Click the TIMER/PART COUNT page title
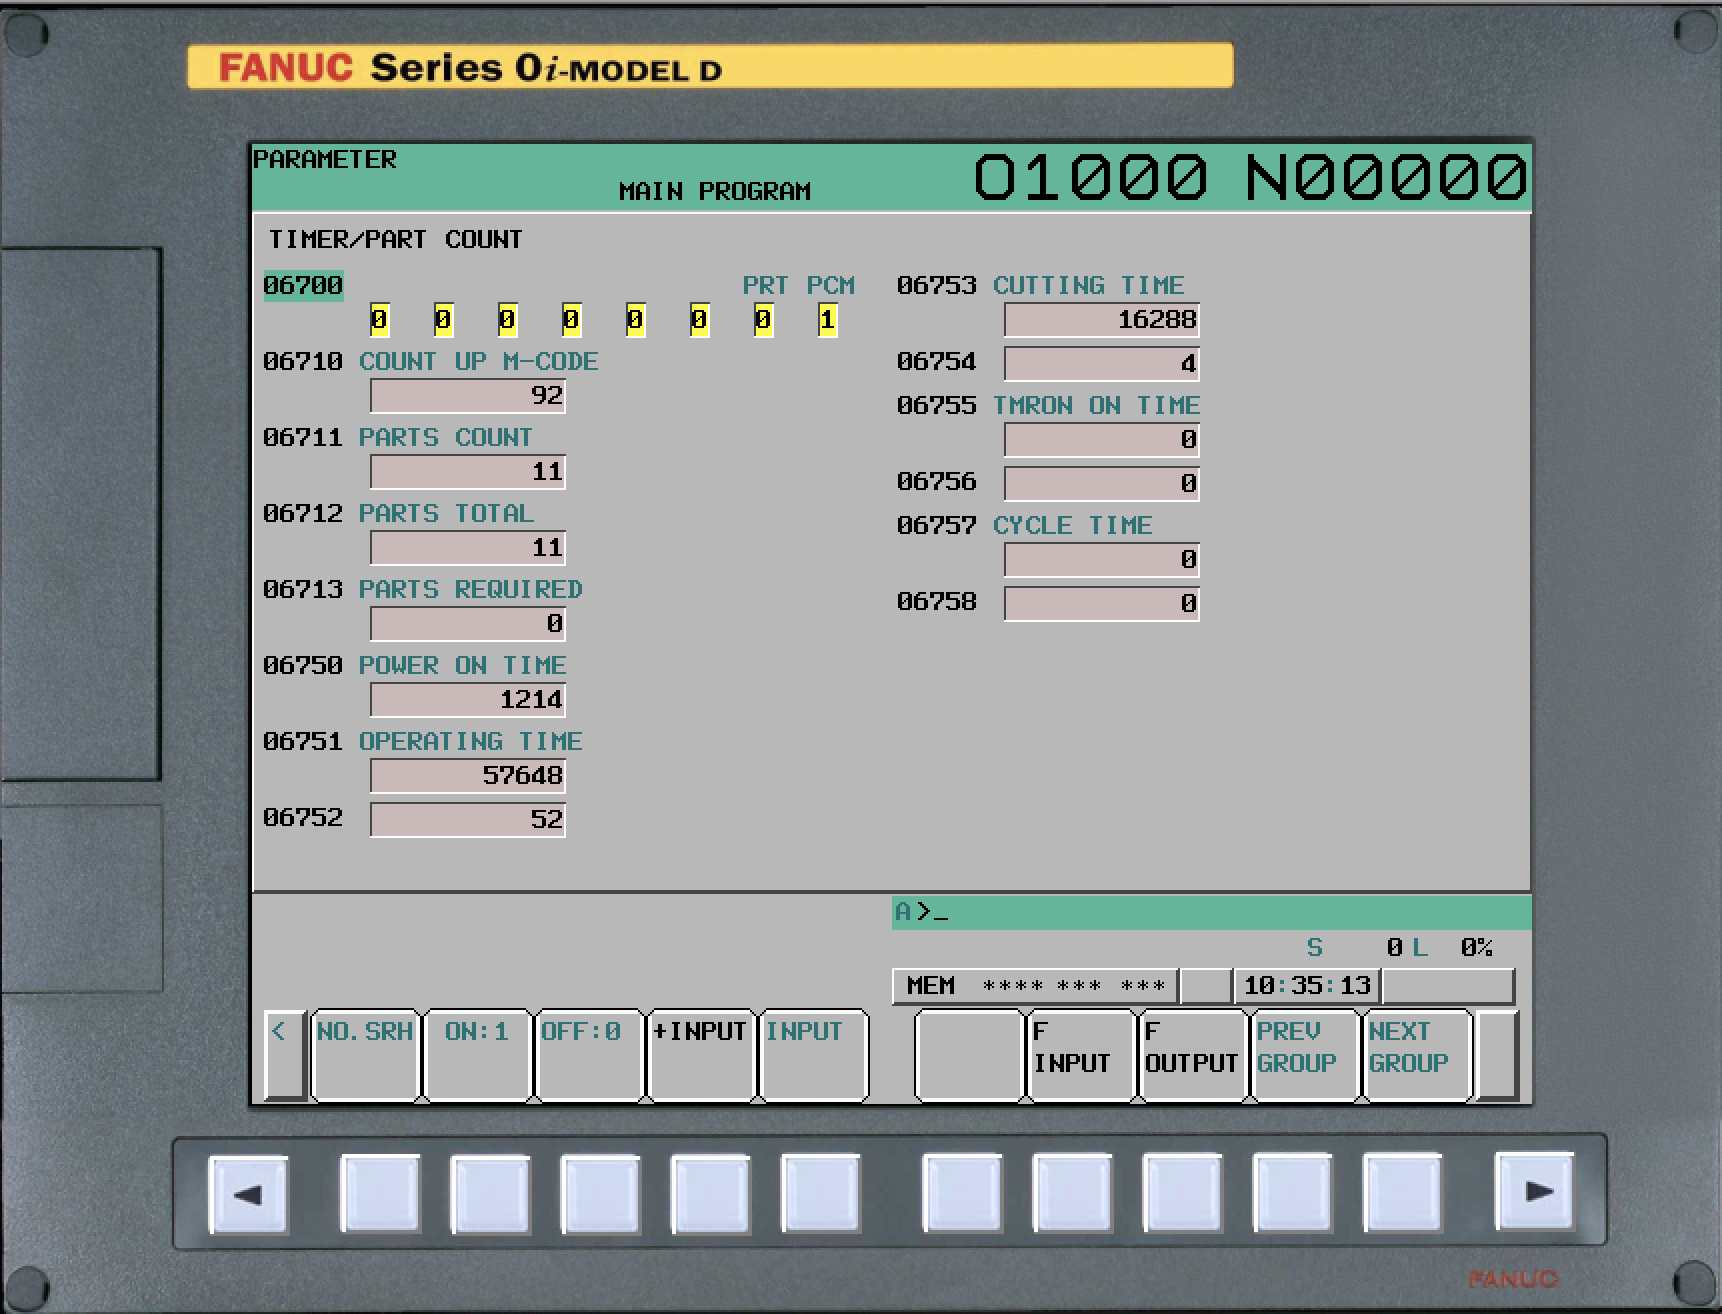Screen dimensions: 1722x1314 [396, 239]
